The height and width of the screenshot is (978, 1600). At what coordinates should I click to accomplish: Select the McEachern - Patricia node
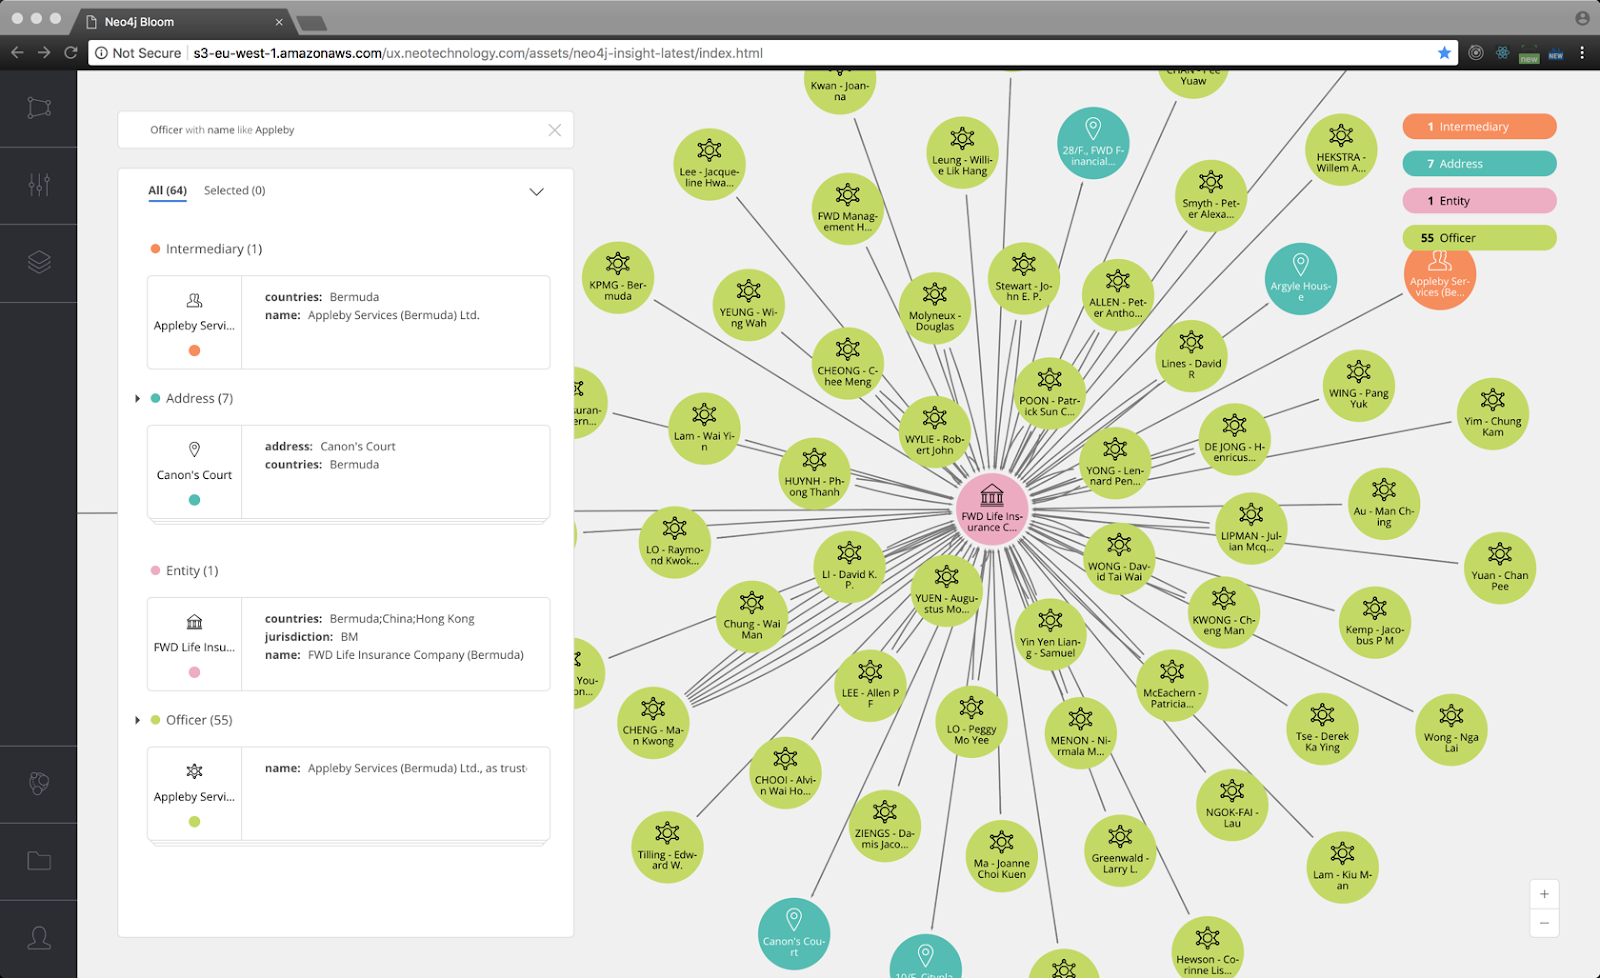pyautogui.click(x=1172, y=686)
